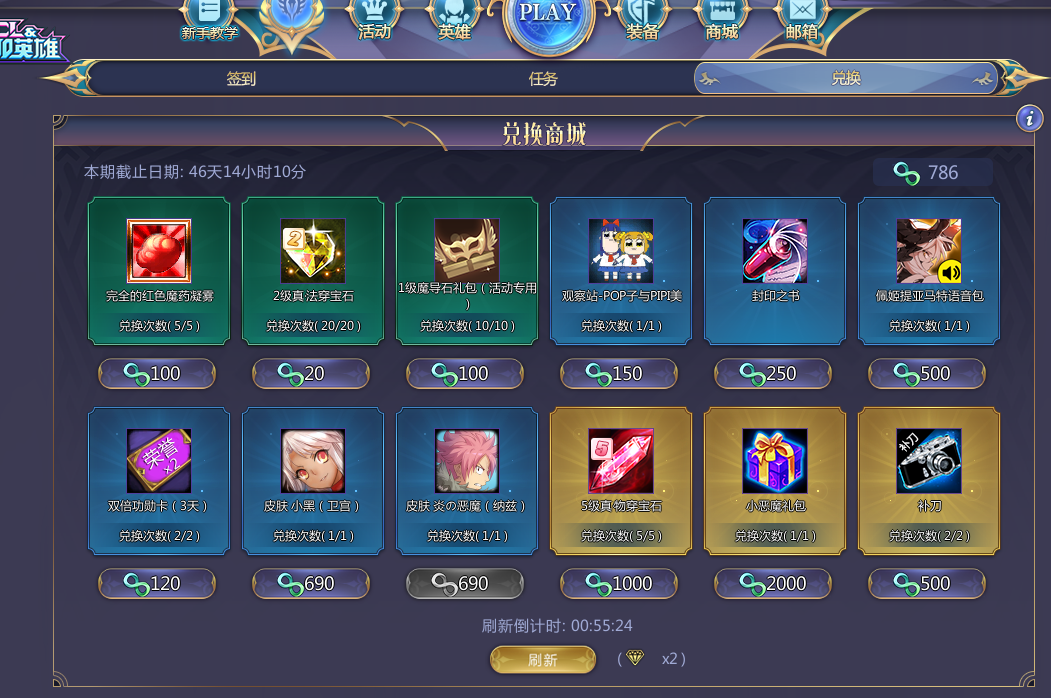The width and height of the screenshot is (1051, 698).
Task: Open the 装备 equipment icon
Action: pyautogui.click(x=641, y=19)
